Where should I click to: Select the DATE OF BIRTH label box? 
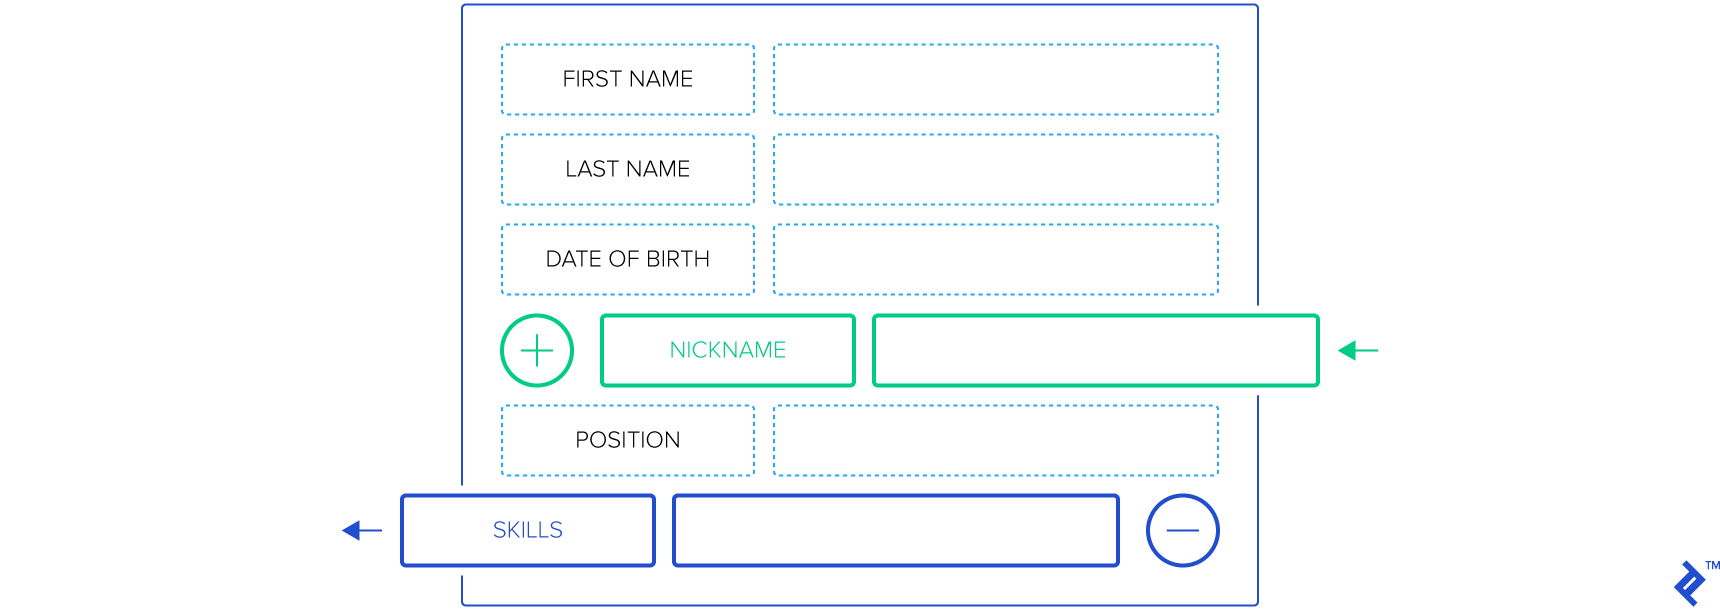click(x=628, y=259)
